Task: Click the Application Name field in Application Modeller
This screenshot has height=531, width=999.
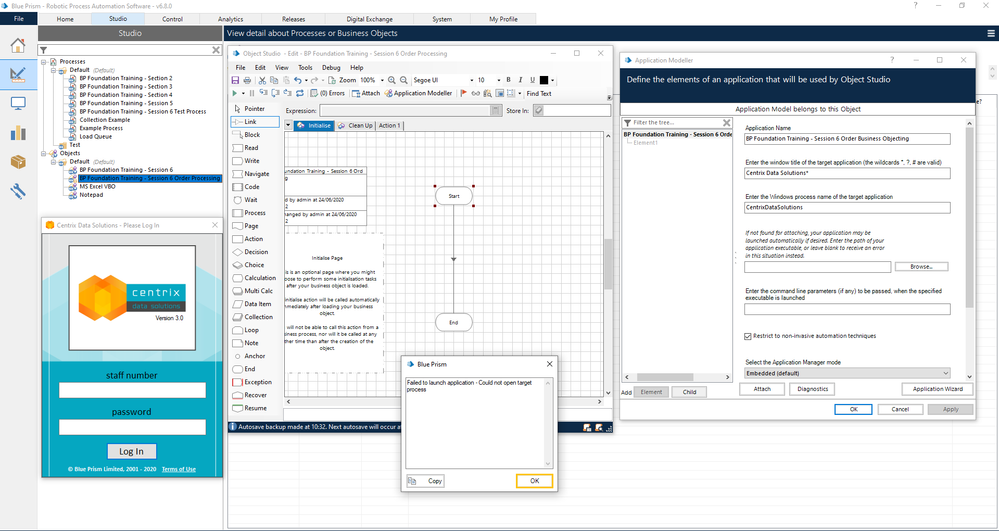Action: pyautogui.click(x=847, y=138)
